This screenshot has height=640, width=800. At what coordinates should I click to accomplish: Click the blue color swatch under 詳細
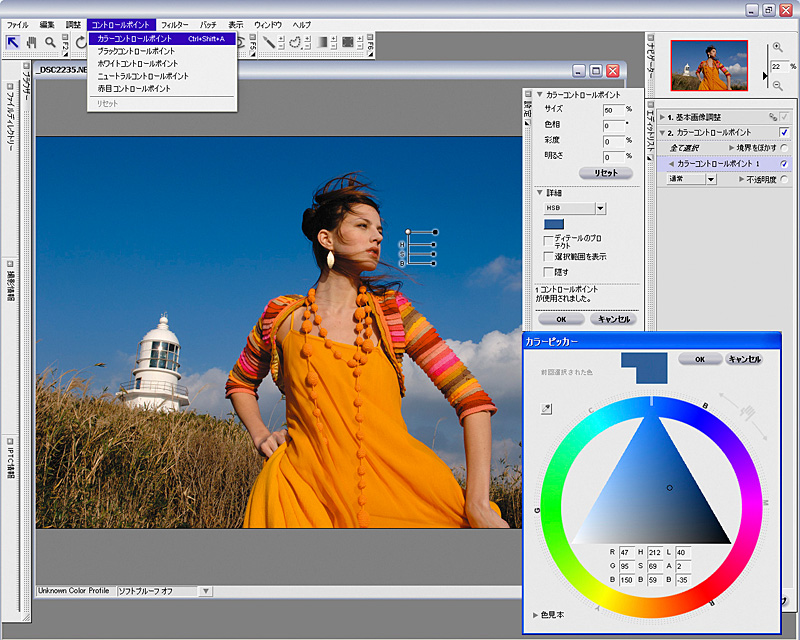553,224
